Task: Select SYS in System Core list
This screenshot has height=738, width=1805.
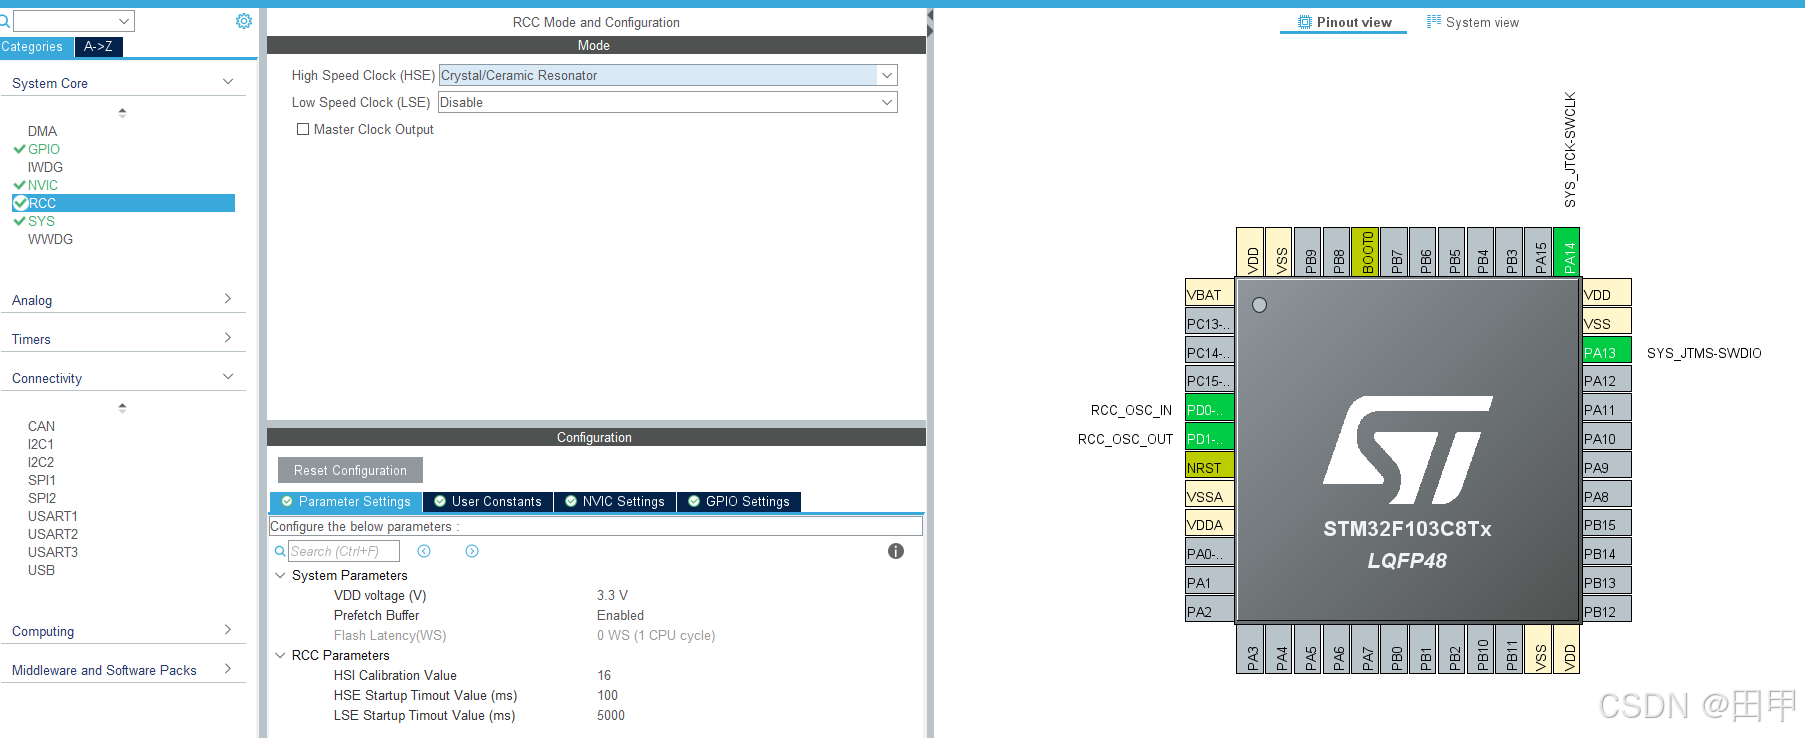Action: point(41,221)
